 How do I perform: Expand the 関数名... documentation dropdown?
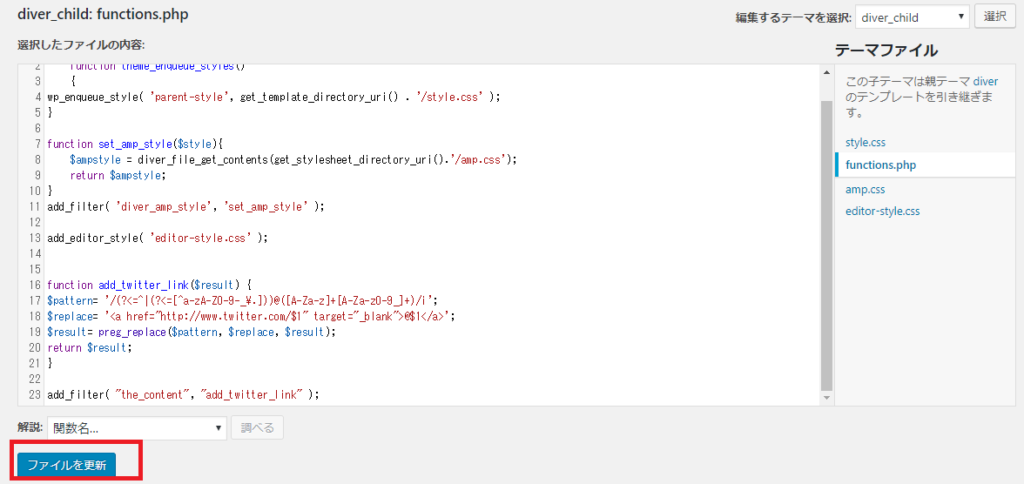(137, 428)
